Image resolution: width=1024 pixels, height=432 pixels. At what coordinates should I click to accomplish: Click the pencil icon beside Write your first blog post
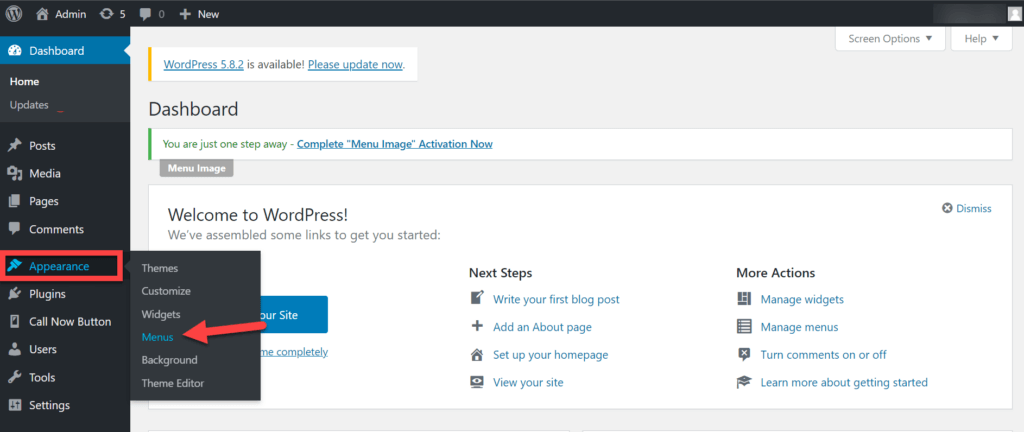(x=477, y=299)
